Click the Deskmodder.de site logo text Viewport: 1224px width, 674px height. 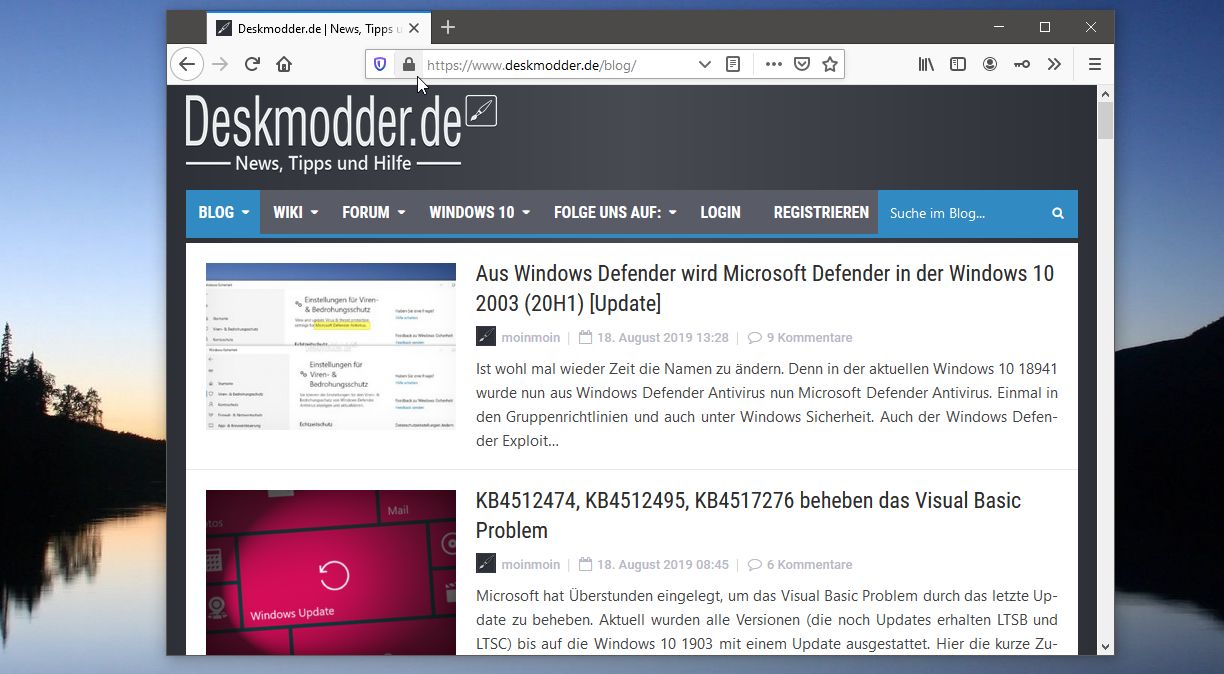click(324, 123)
